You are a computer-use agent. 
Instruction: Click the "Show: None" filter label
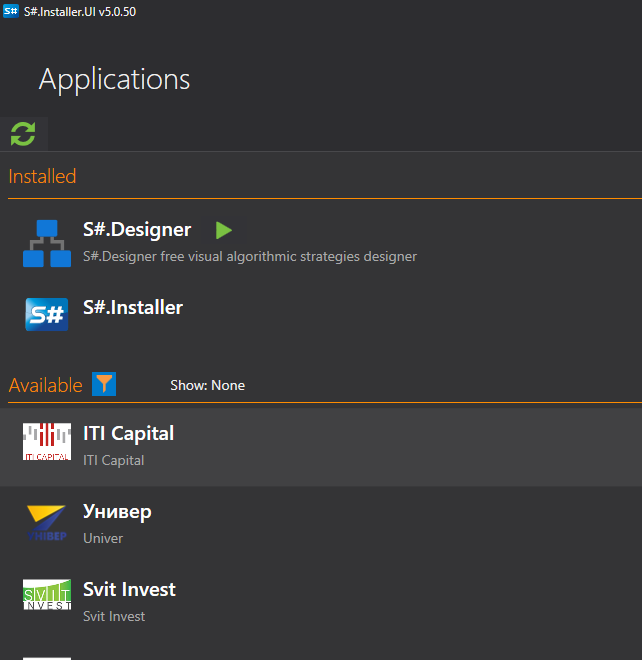[x=207, y=385]
